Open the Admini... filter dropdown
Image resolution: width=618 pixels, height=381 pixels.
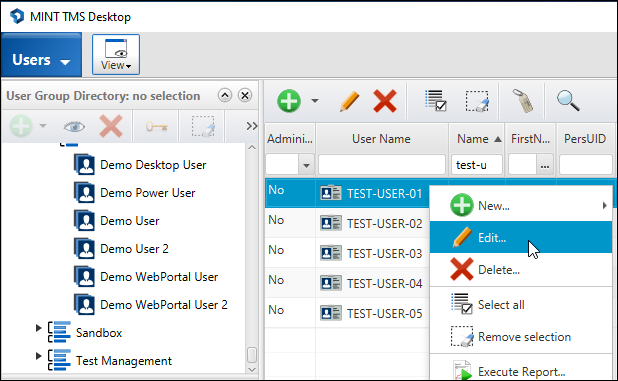click(306, 165)
